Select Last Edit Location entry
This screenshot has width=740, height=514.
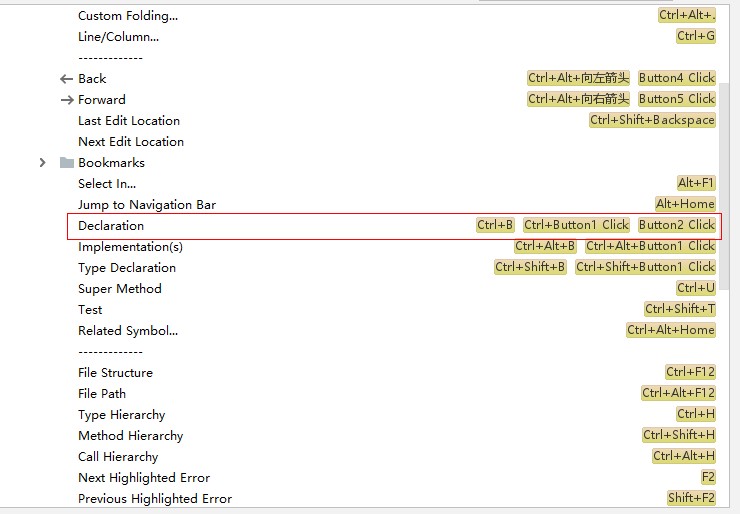129,121
